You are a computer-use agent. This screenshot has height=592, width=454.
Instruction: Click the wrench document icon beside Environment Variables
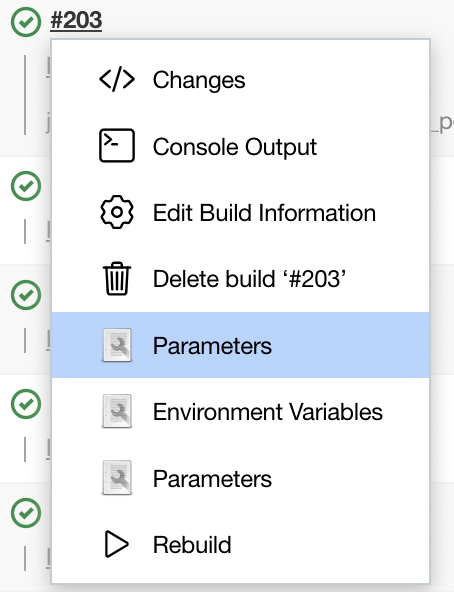117,411
